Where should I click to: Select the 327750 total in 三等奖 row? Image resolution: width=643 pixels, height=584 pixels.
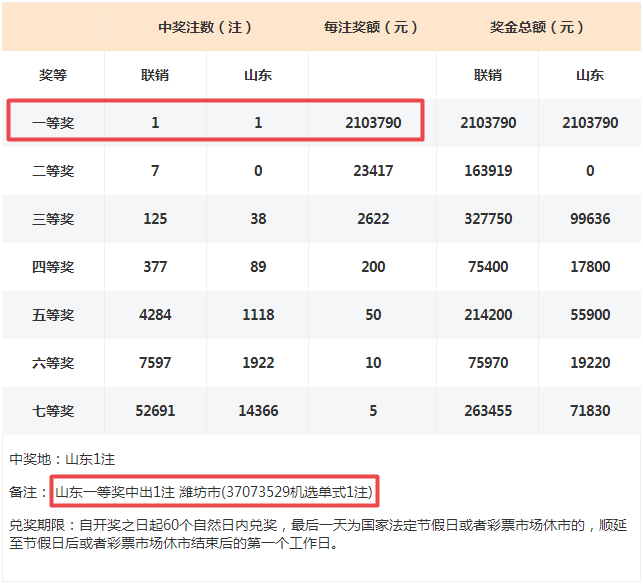point(487,219)
